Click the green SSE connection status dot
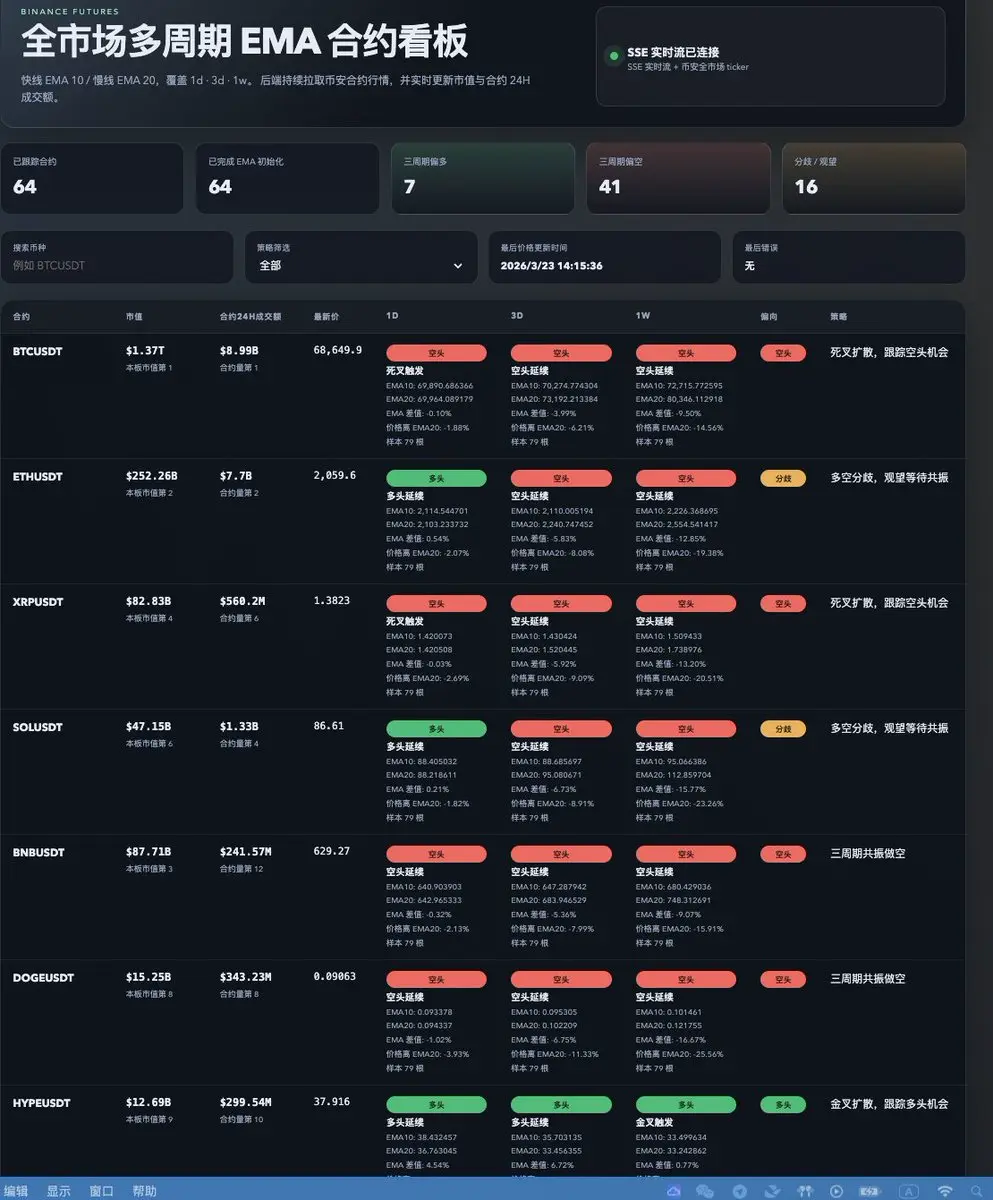Viewport: 993px width, 1200px height. [613, 56]
